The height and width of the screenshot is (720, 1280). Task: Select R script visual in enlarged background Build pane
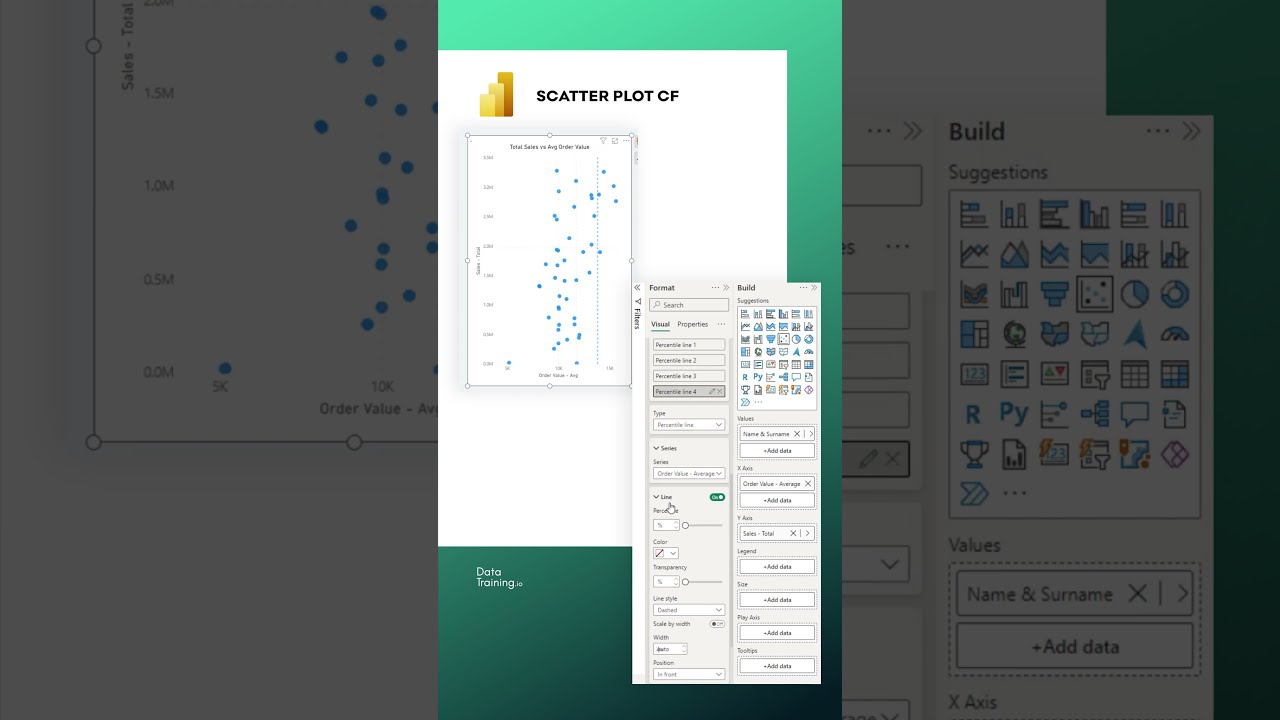click(x=972, y=414)
